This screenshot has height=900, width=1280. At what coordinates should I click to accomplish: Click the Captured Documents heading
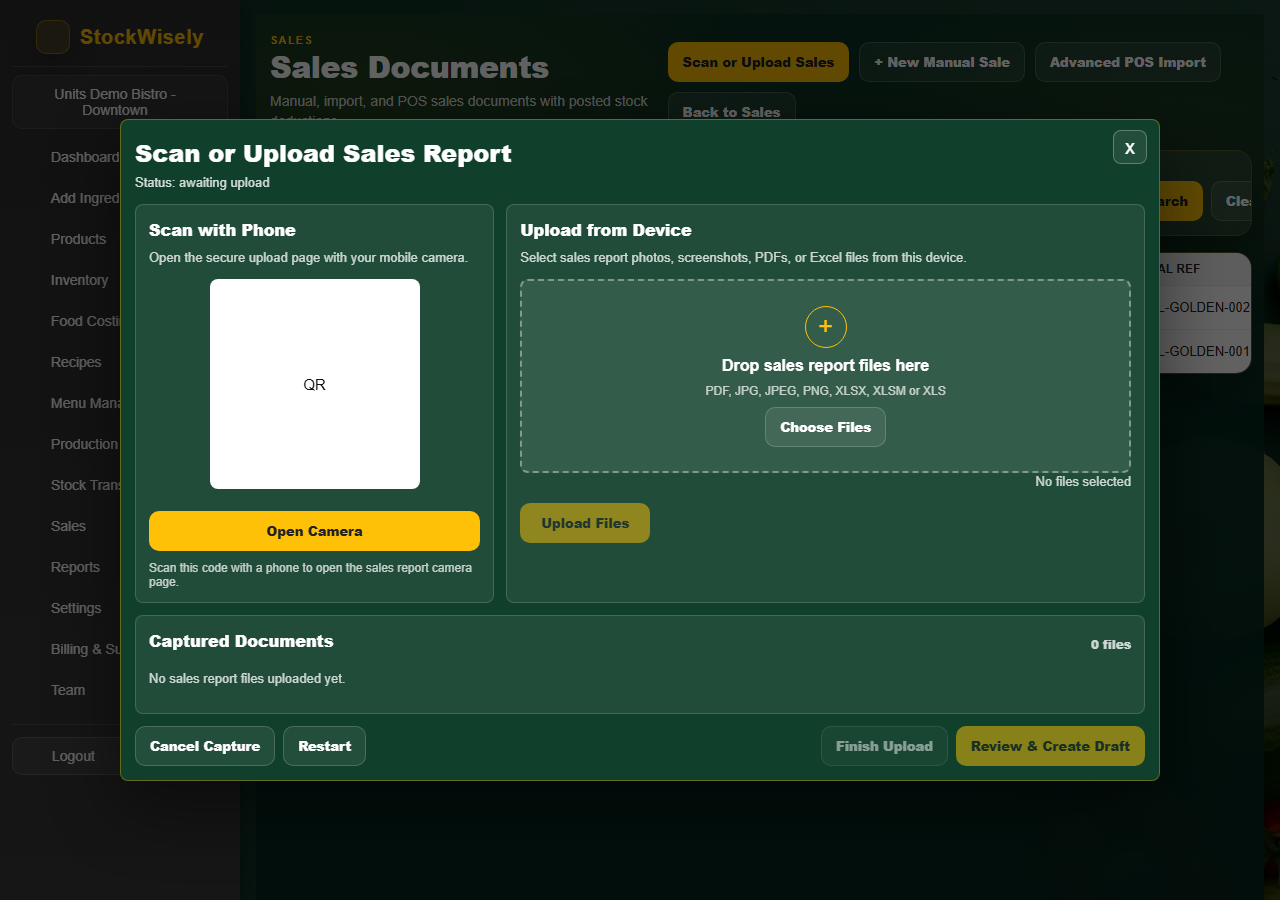tap(241, 641)
